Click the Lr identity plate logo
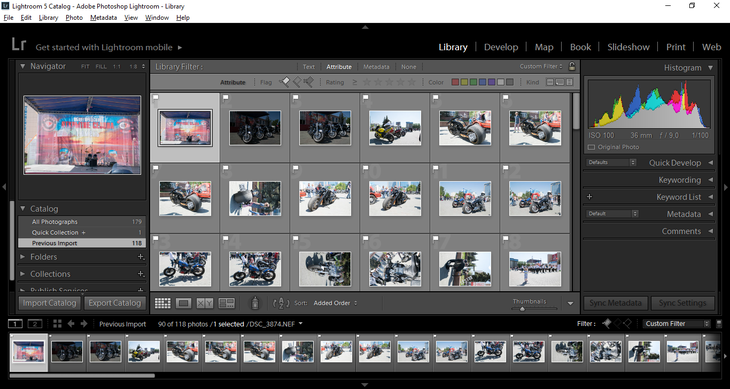The width and height of the screenshot is (730, 389). (x=19, y=45)
